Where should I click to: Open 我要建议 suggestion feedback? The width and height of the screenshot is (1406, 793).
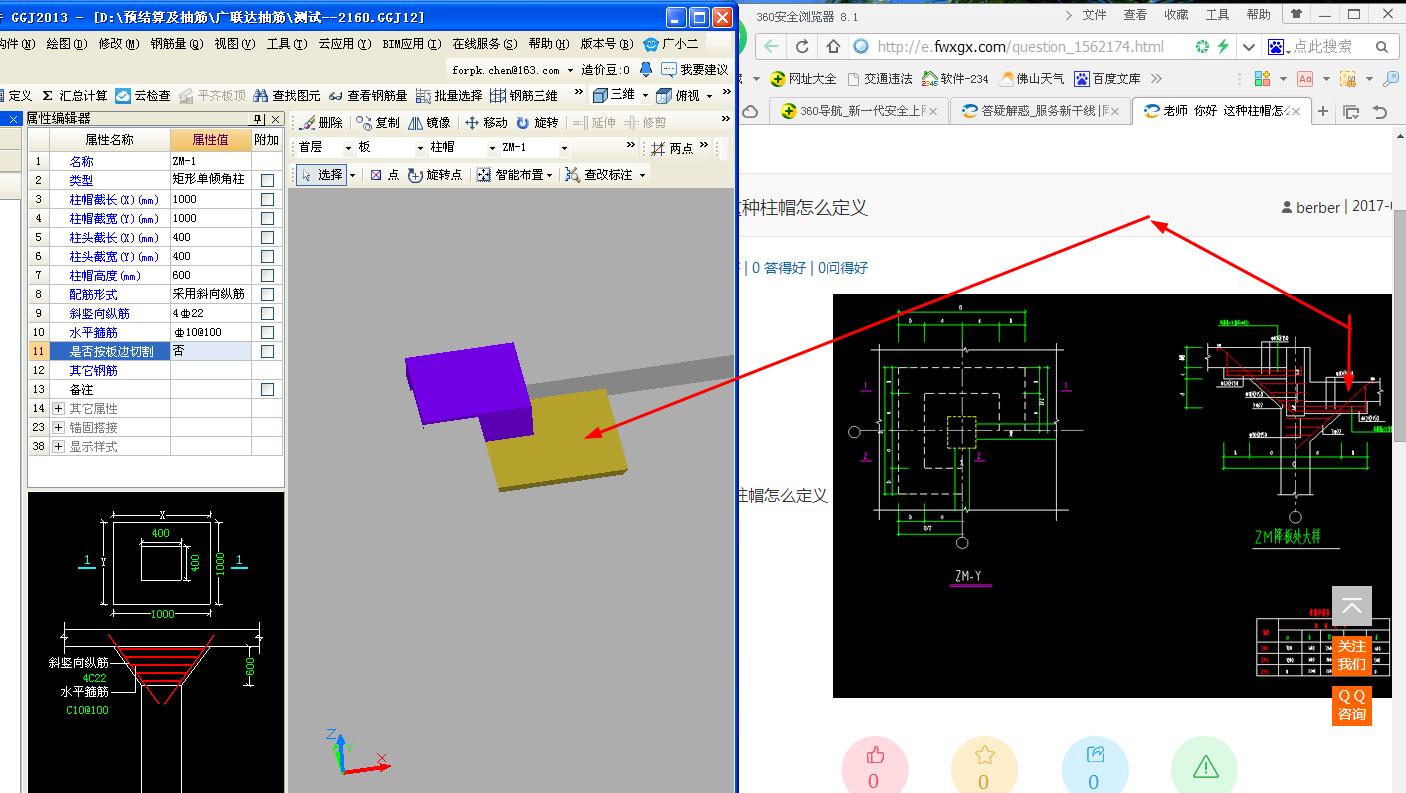[695, 69]
